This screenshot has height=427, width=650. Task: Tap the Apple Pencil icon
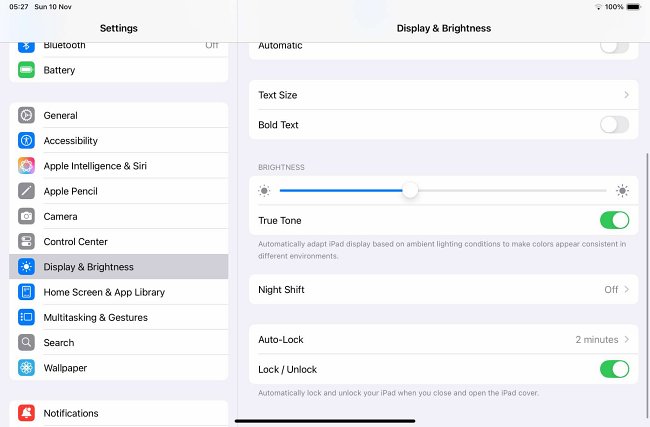(26, 191)
